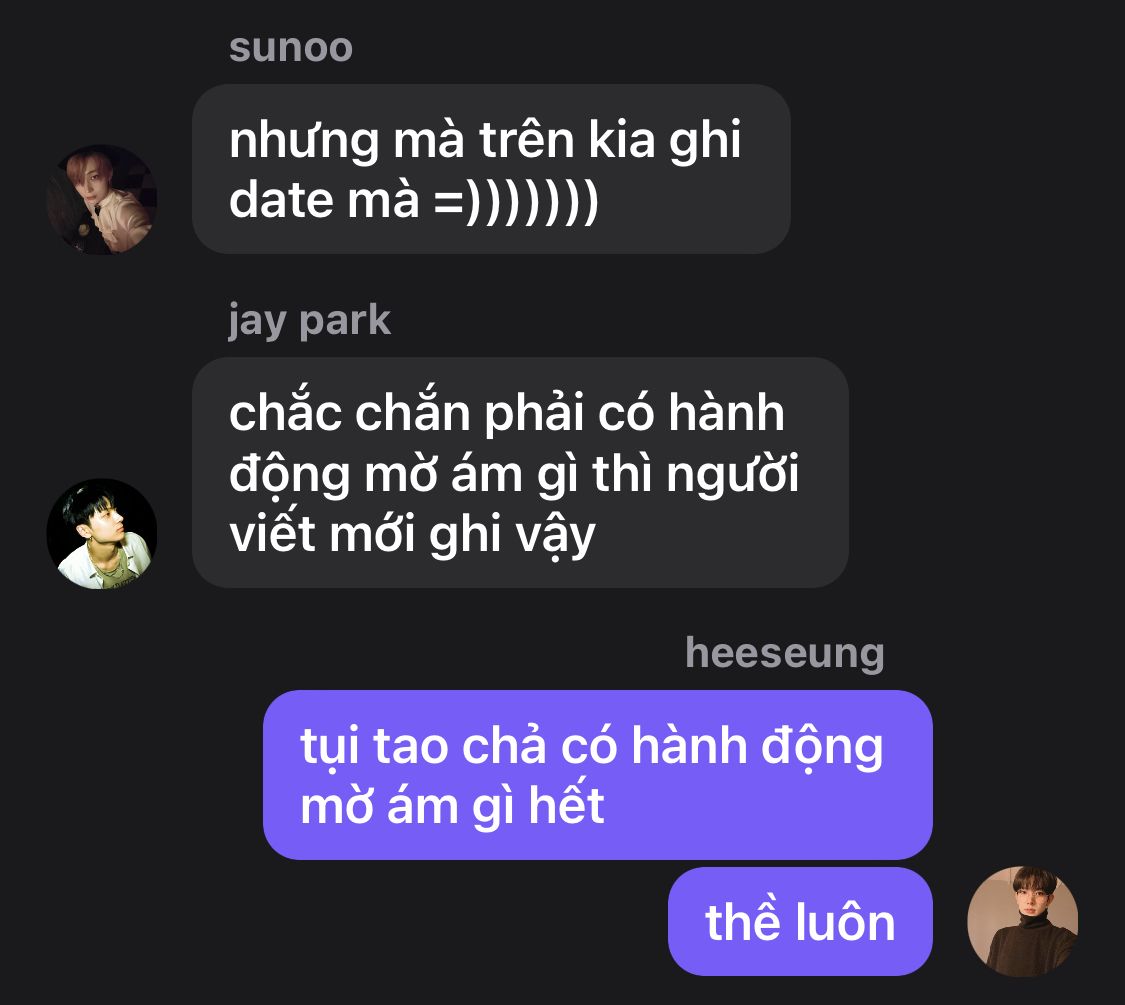Click "mờ ám gì hết" in the purple bubble
The height and width of the screenshot is (1005, 1125).
click(452, 806)
